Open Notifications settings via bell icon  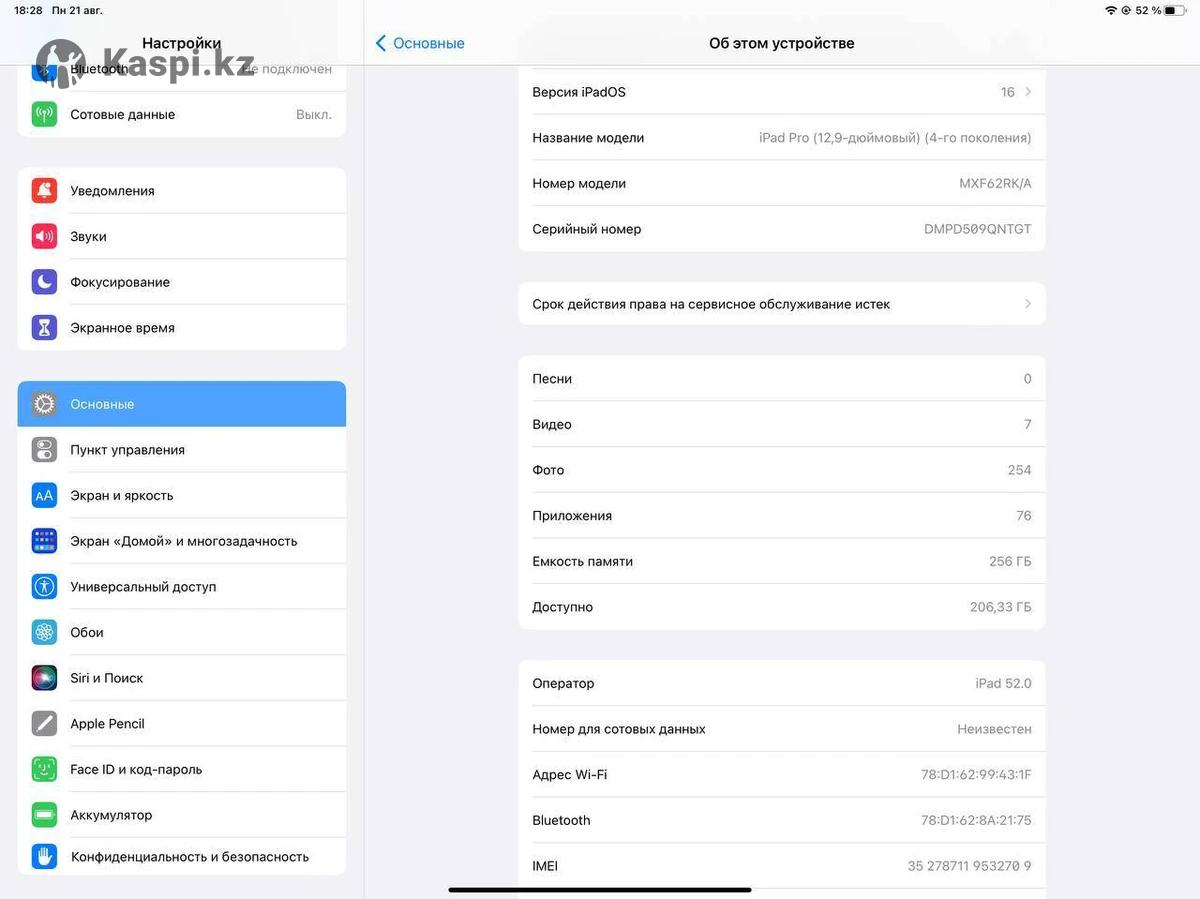[x=44, y=190]
